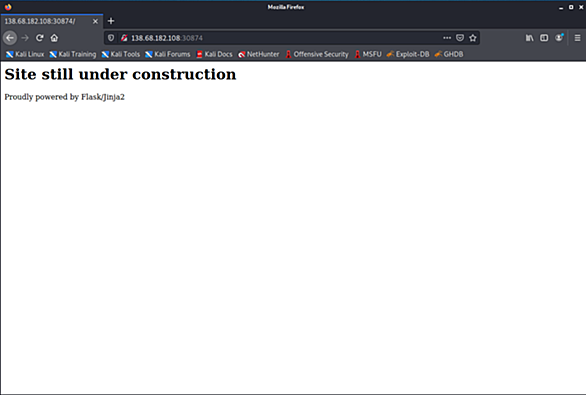Open Kali Training bookmark
The image size is (586, 395).
coord(73,54)
